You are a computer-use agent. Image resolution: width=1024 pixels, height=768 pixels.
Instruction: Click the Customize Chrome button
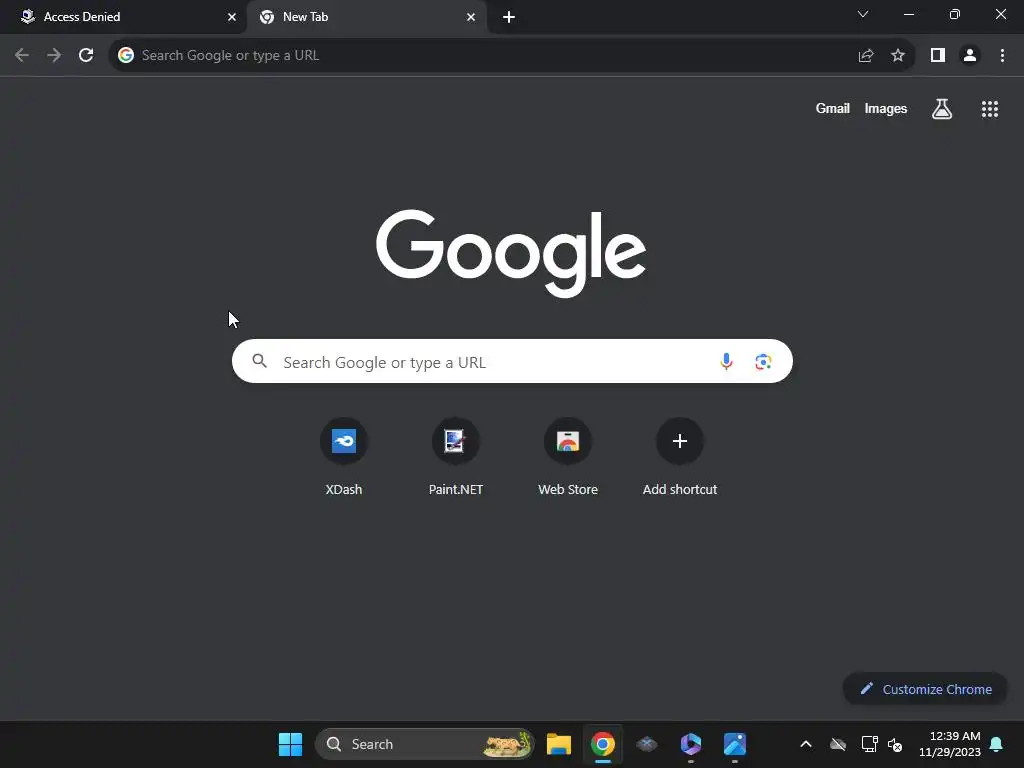(x=925, y=689)
